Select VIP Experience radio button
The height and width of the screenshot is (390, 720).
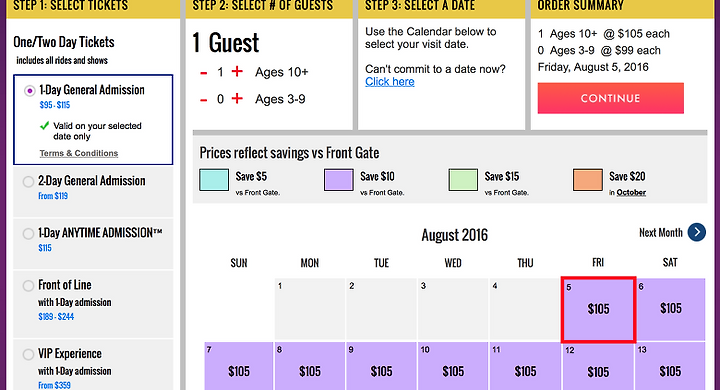click(x=28, y=354)
